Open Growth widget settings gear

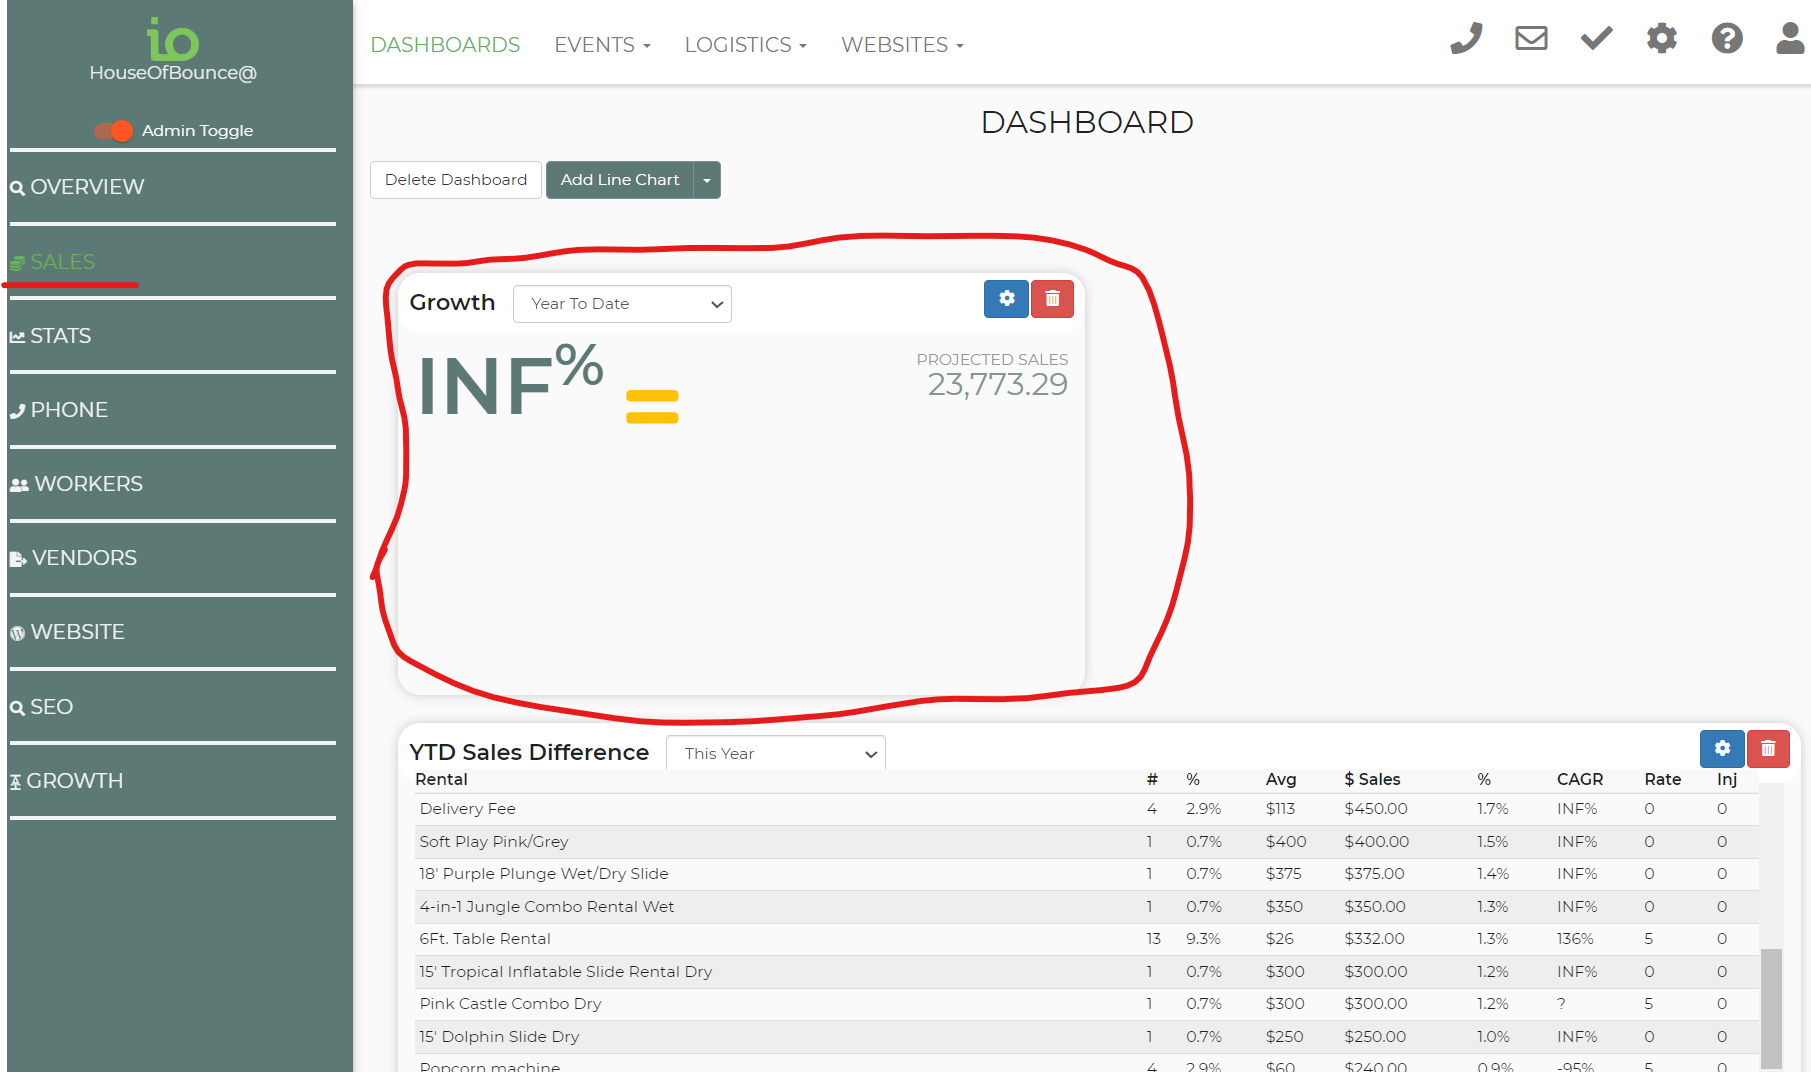tap(1006, 299)
